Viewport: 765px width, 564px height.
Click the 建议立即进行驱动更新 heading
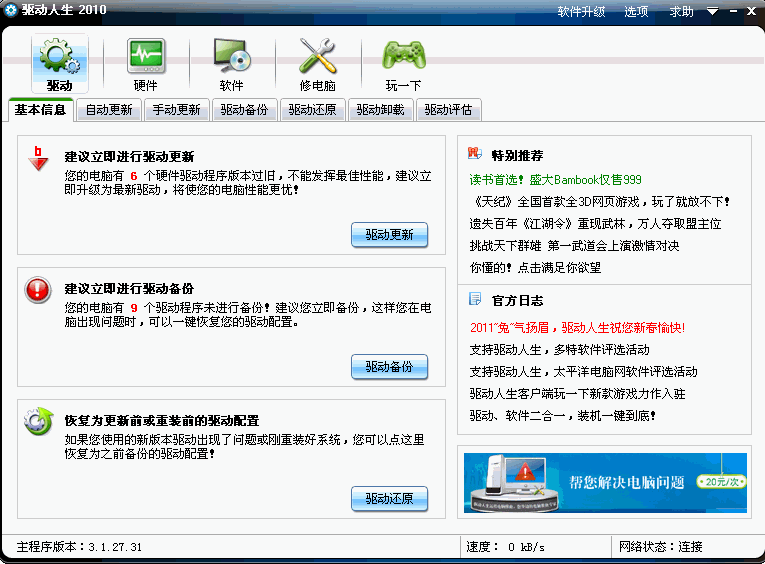[129, 157]
